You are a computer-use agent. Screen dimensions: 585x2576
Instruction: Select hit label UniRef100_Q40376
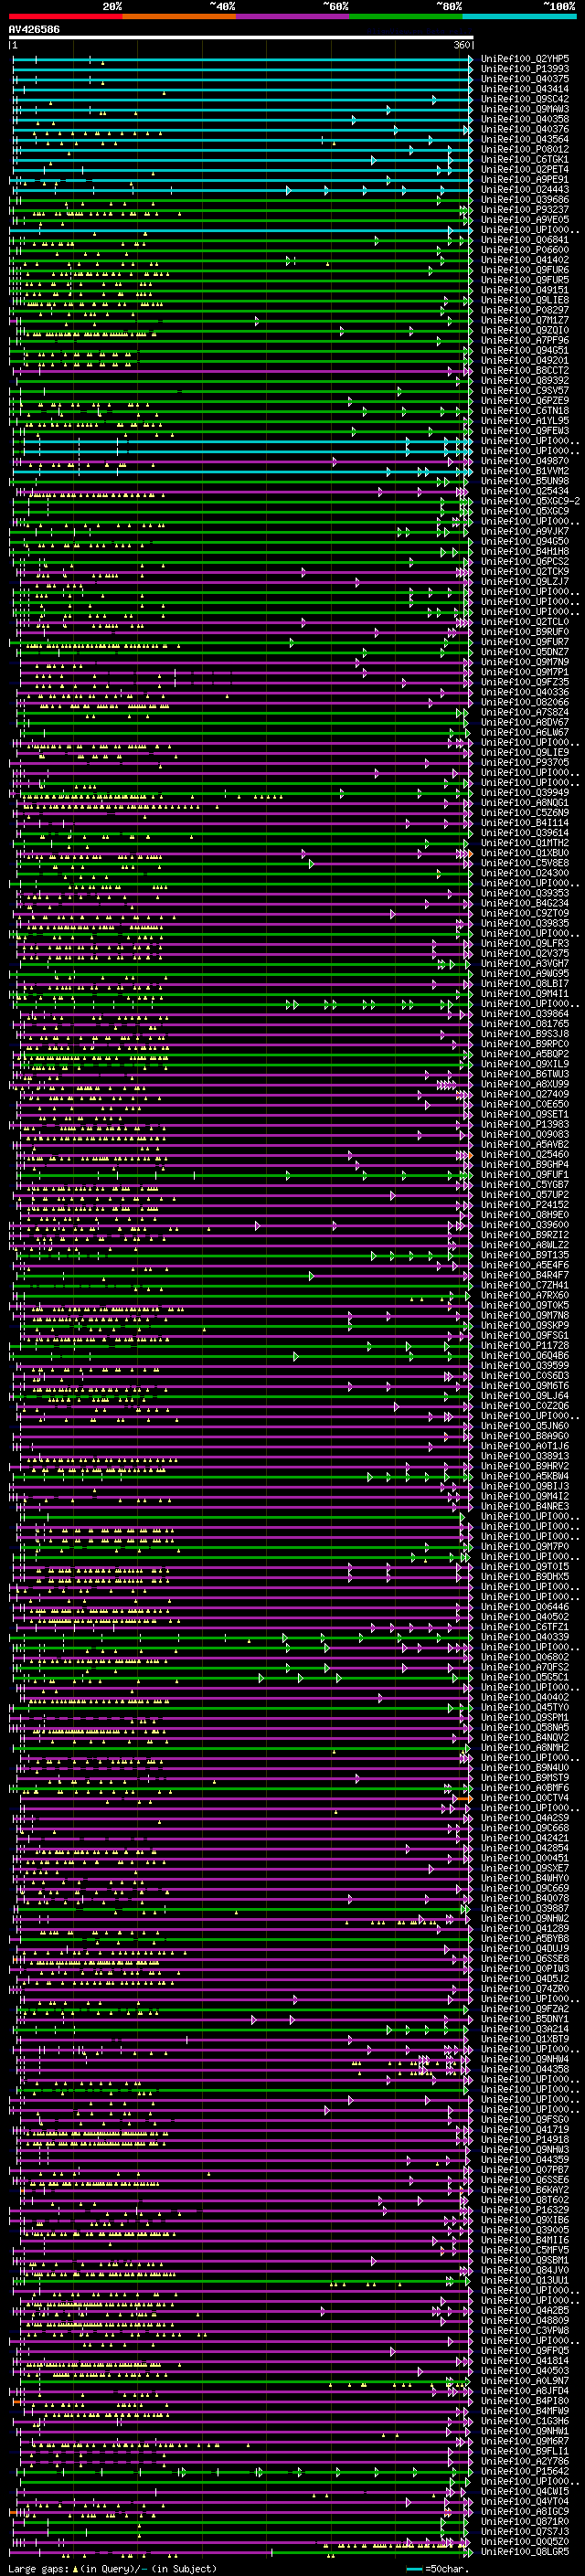point(525,129)
